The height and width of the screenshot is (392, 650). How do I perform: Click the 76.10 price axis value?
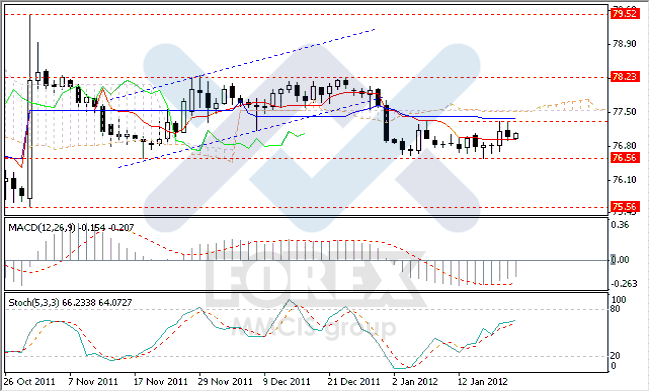pos(624,180)
